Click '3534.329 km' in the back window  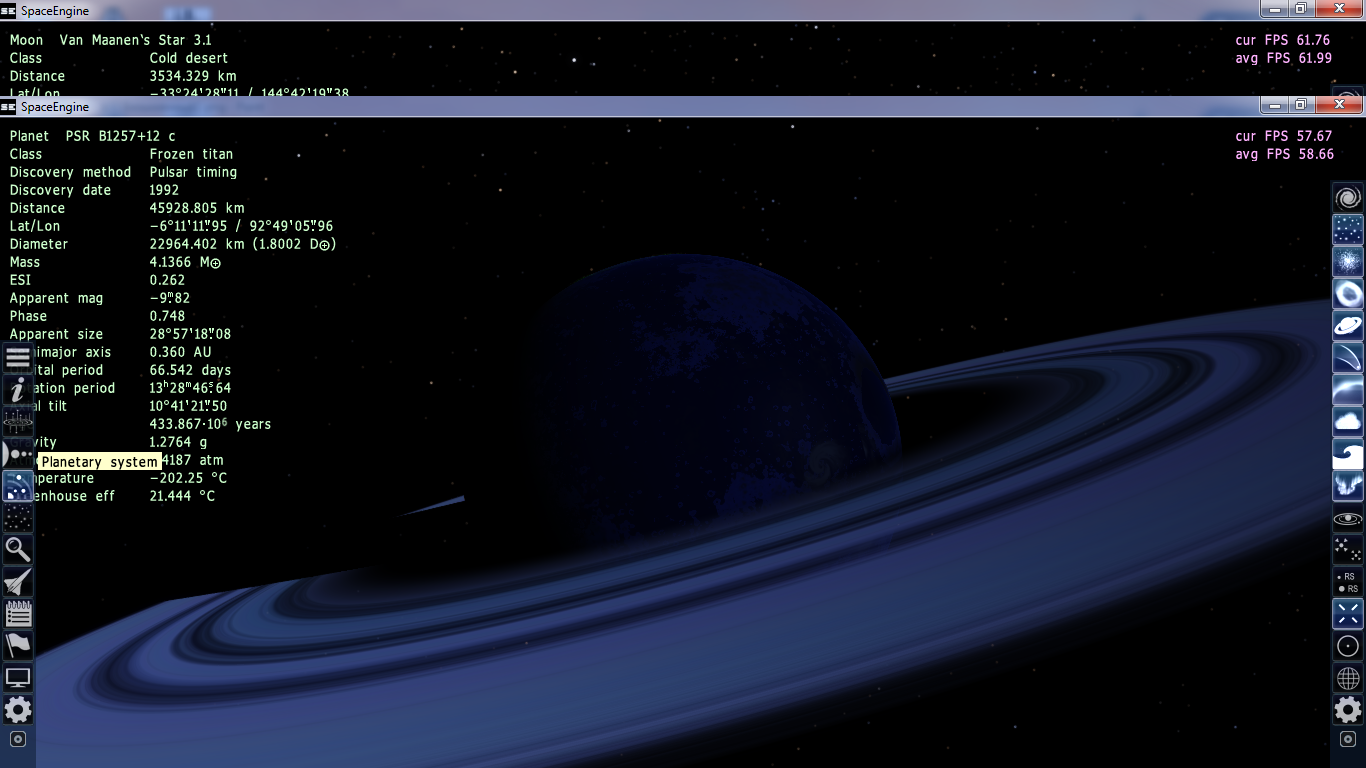[x=193, y=76]
